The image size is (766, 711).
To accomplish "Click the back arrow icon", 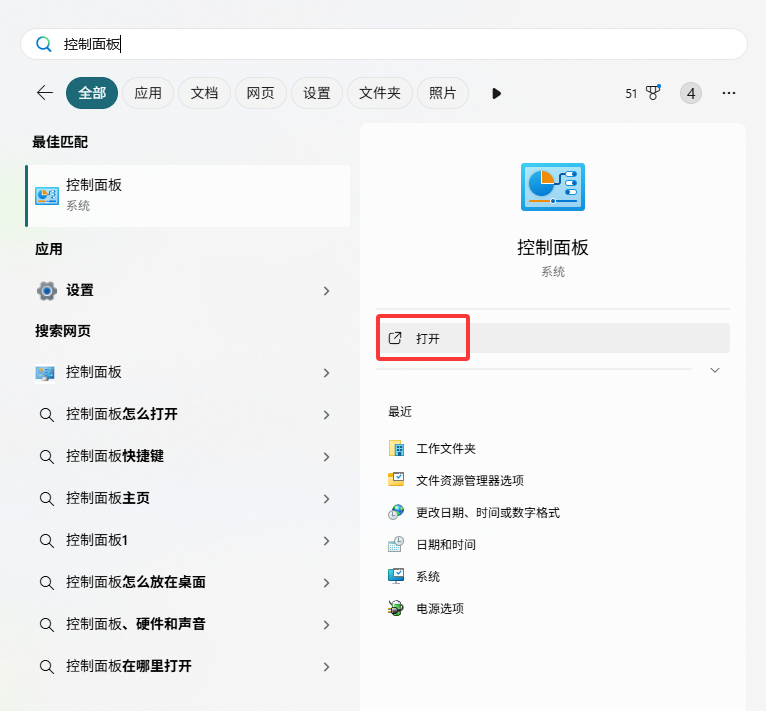I will [44, 93].
